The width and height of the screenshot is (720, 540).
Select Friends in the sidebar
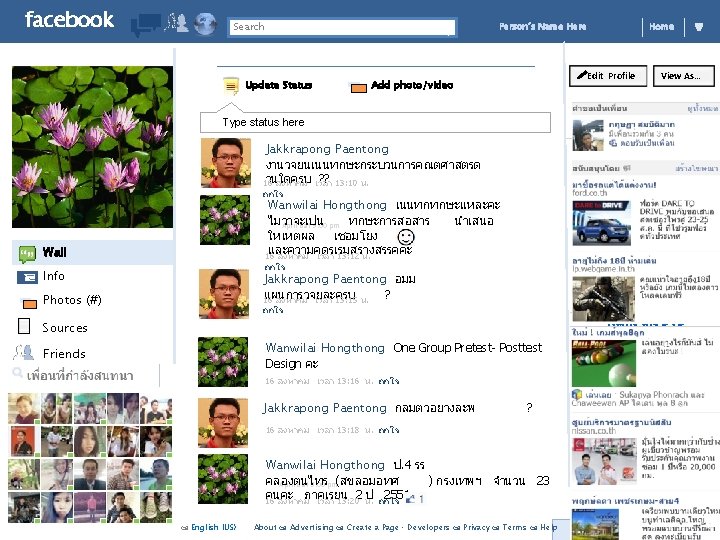tap(64, 354)
